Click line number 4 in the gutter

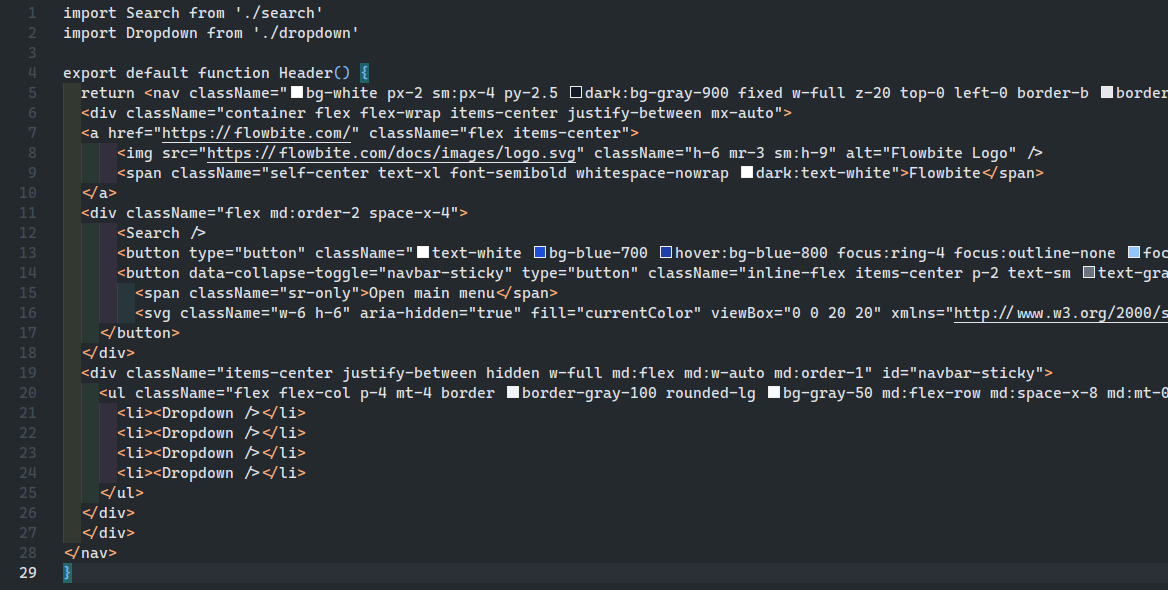click(x=32, y=73)
